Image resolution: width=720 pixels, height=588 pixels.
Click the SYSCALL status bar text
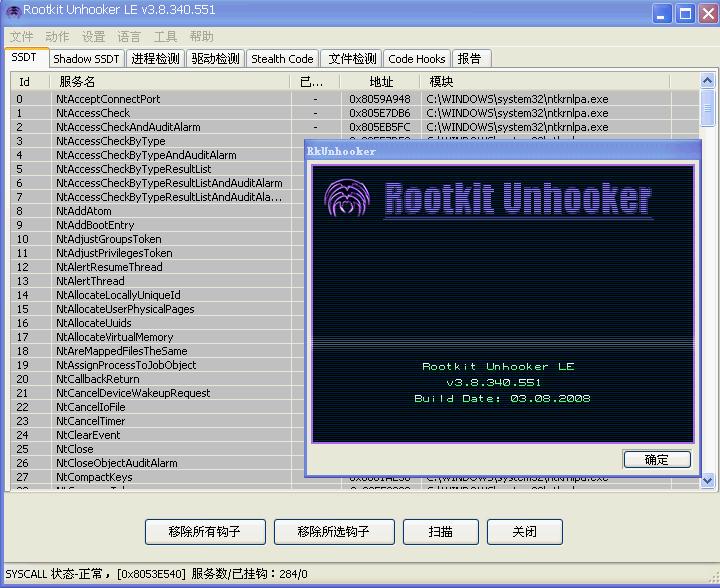(156, 574)
